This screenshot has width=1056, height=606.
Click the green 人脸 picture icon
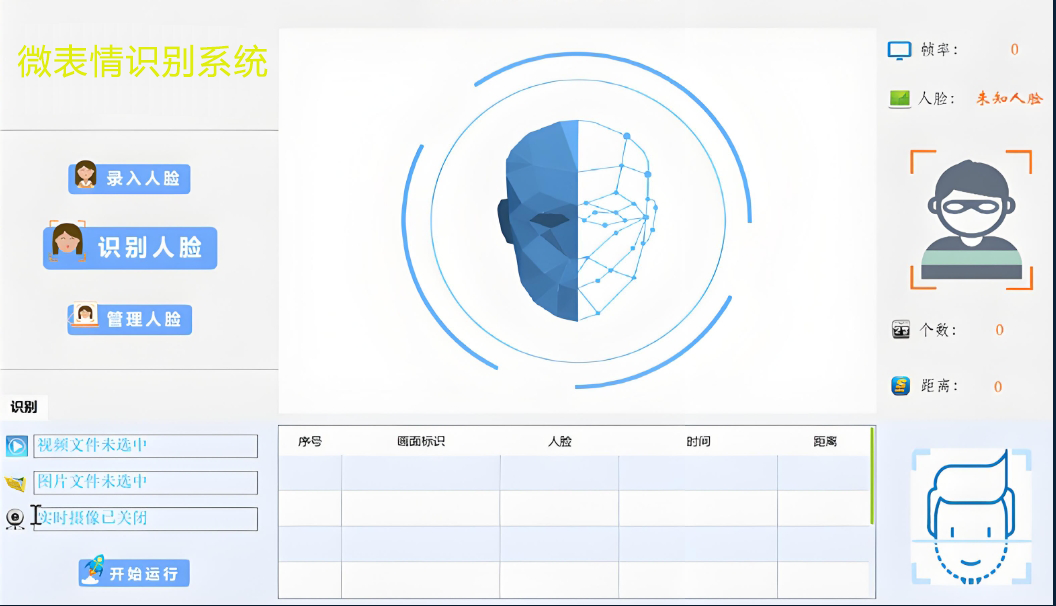[900, 99]
